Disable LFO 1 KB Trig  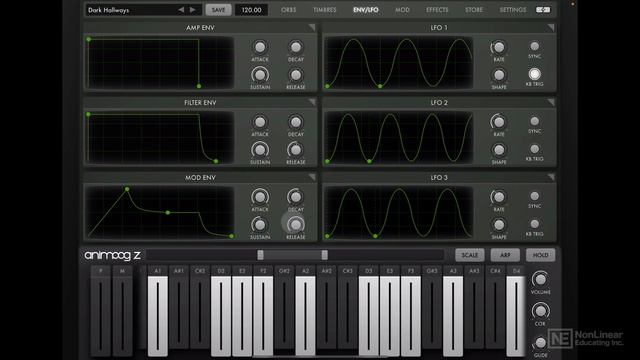point(534,74)
